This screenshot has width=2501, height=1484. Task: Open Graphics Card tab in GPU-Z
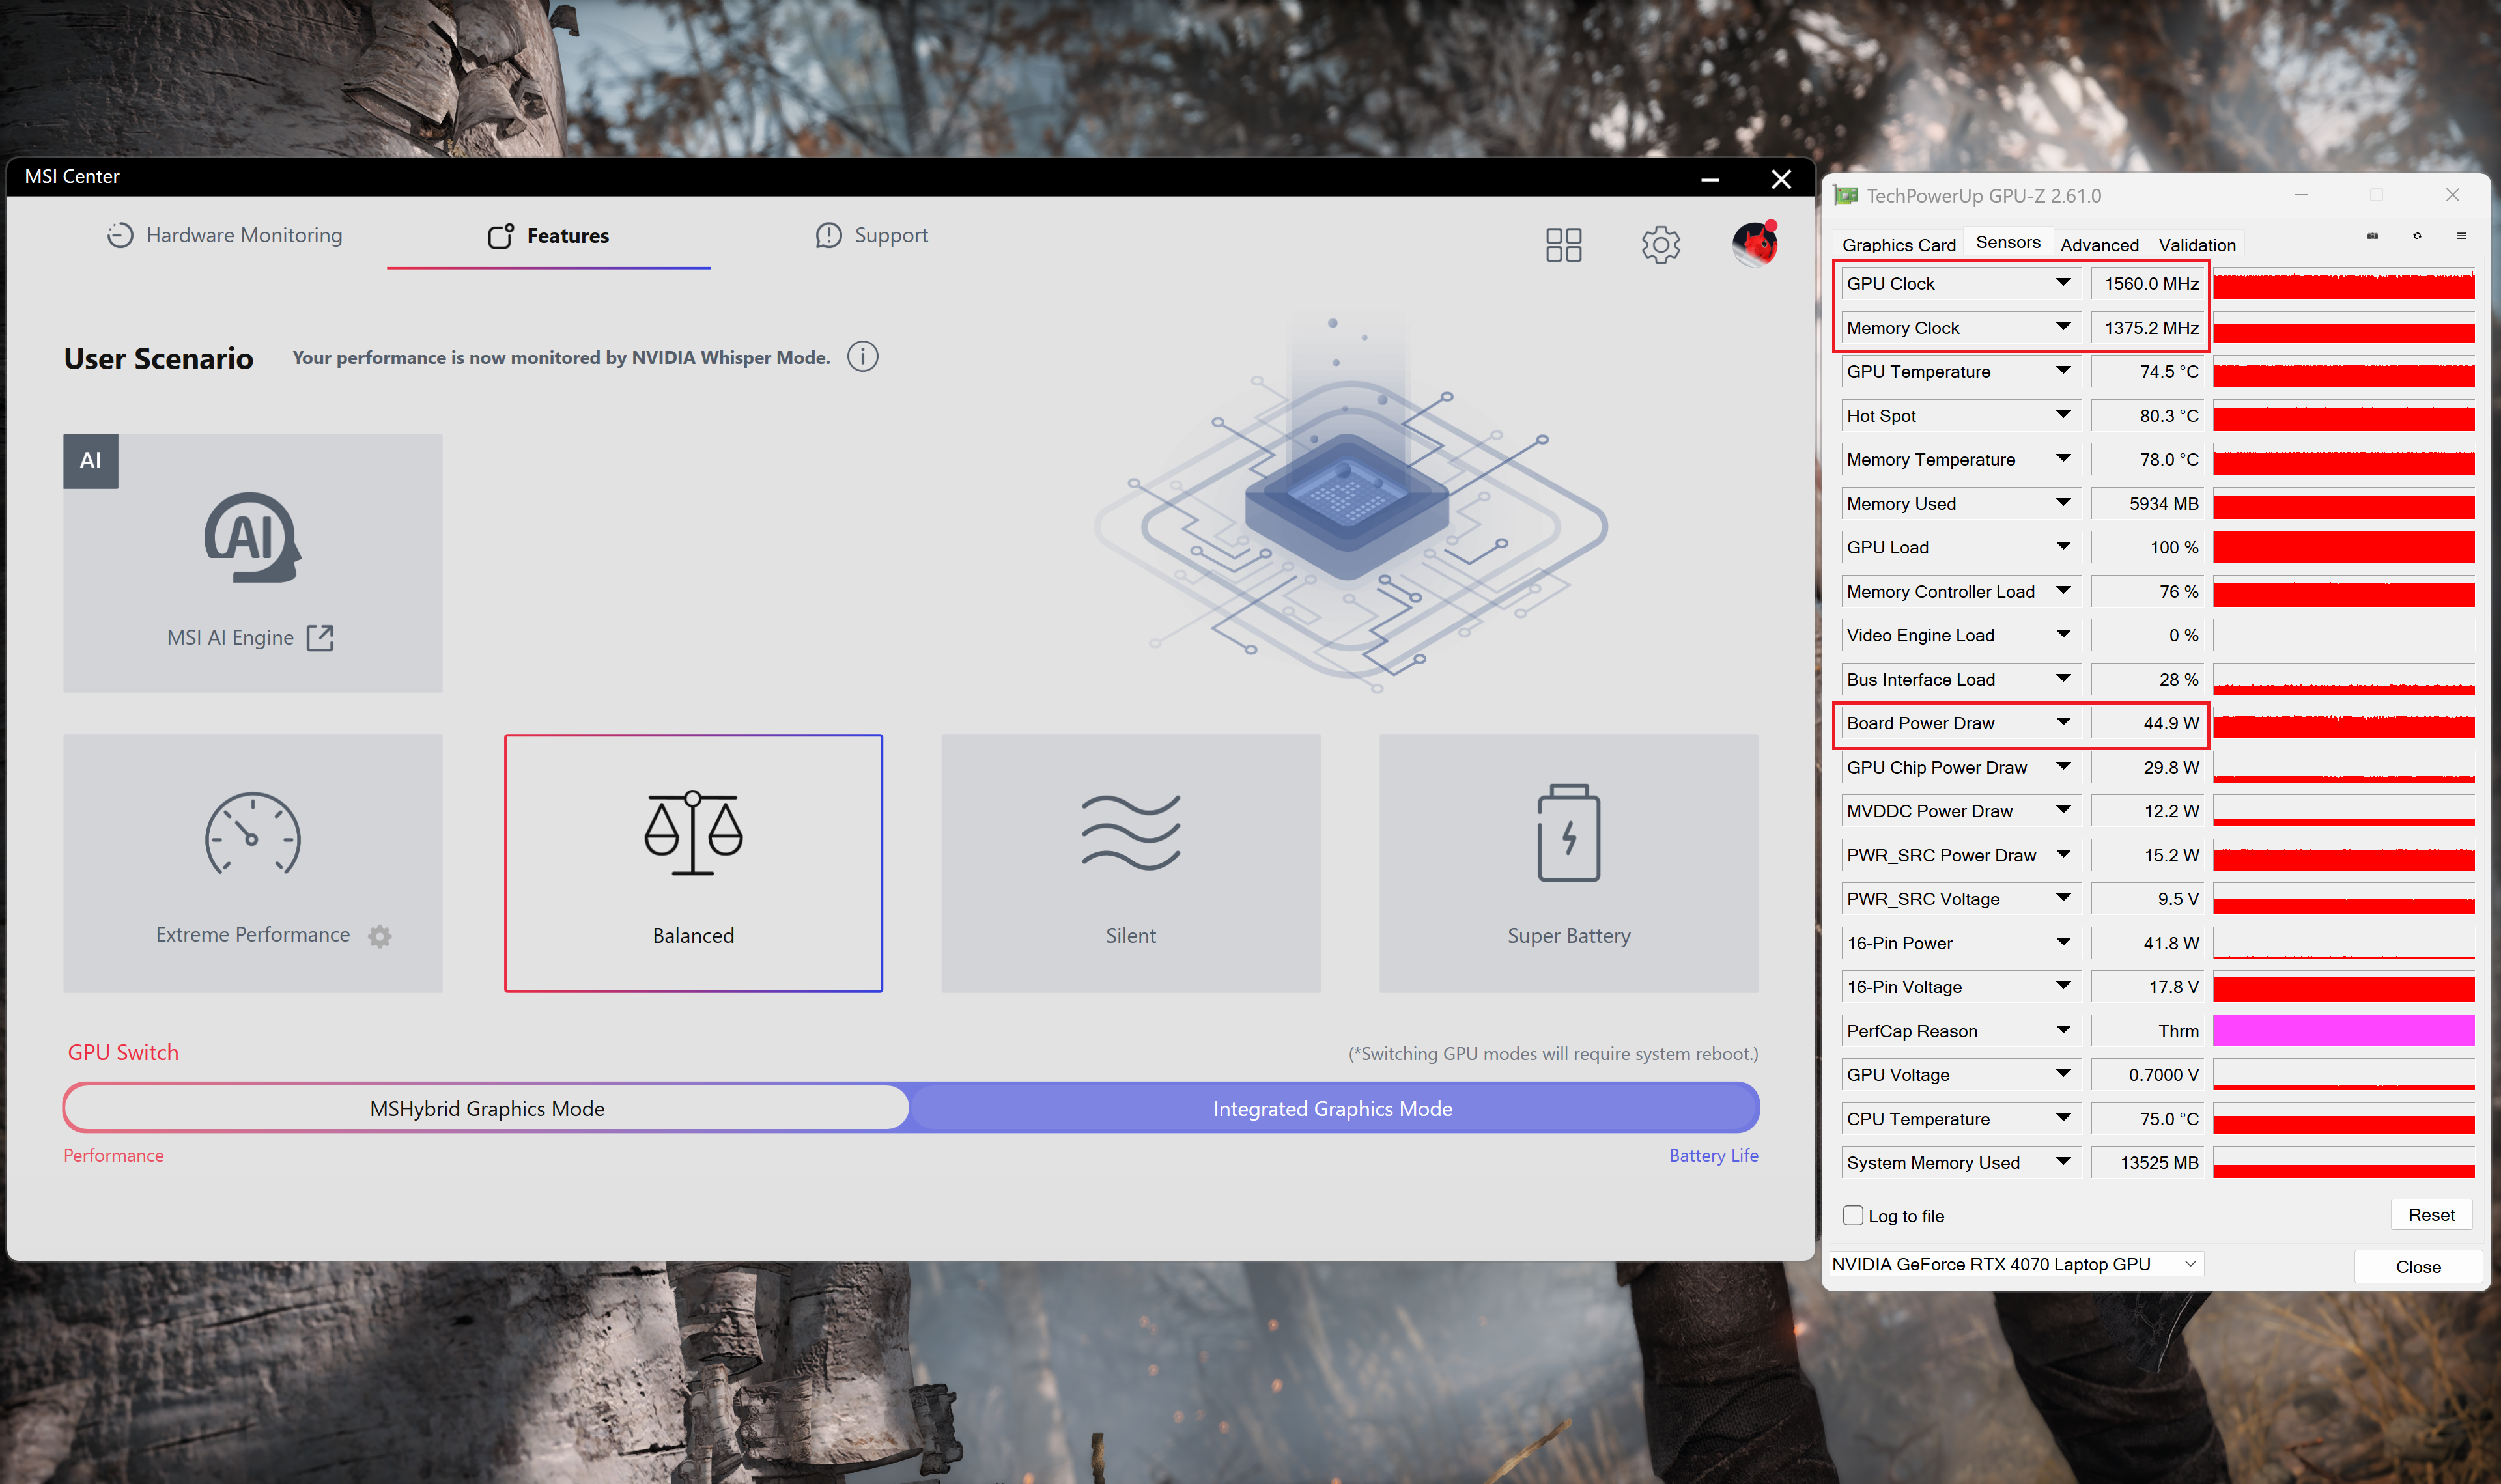tap(1898, 245)
